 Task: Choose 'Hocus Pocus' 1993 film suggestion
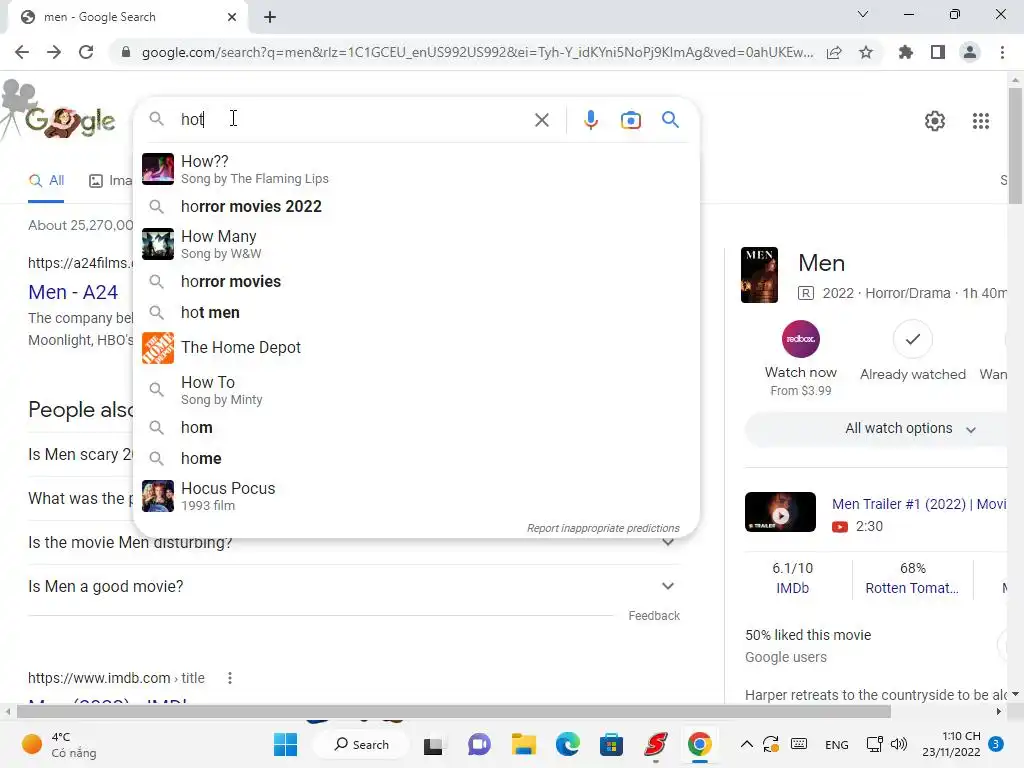[417, 496]
